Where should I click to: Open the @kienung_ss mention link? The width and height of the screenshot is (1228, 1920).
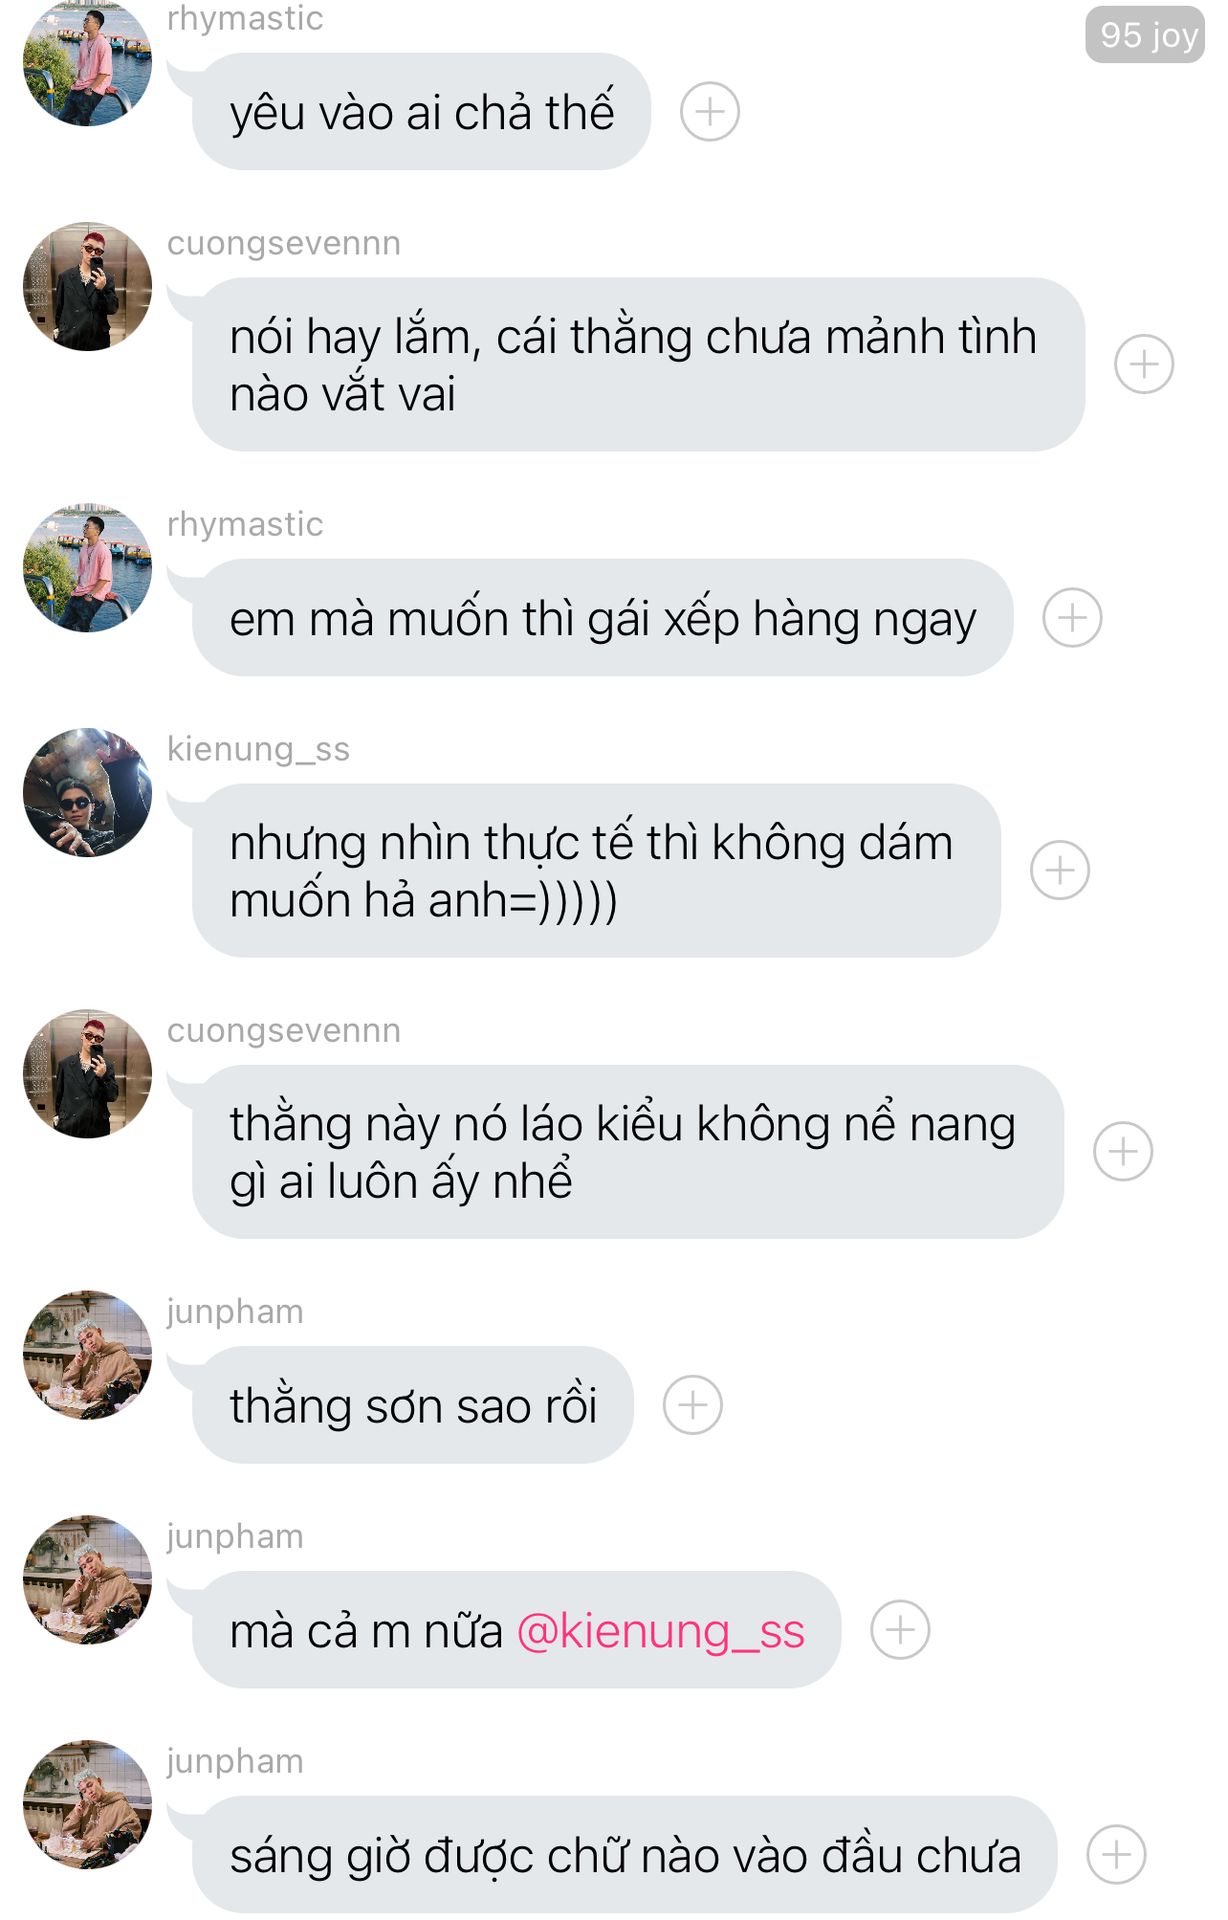point(660,1632)
